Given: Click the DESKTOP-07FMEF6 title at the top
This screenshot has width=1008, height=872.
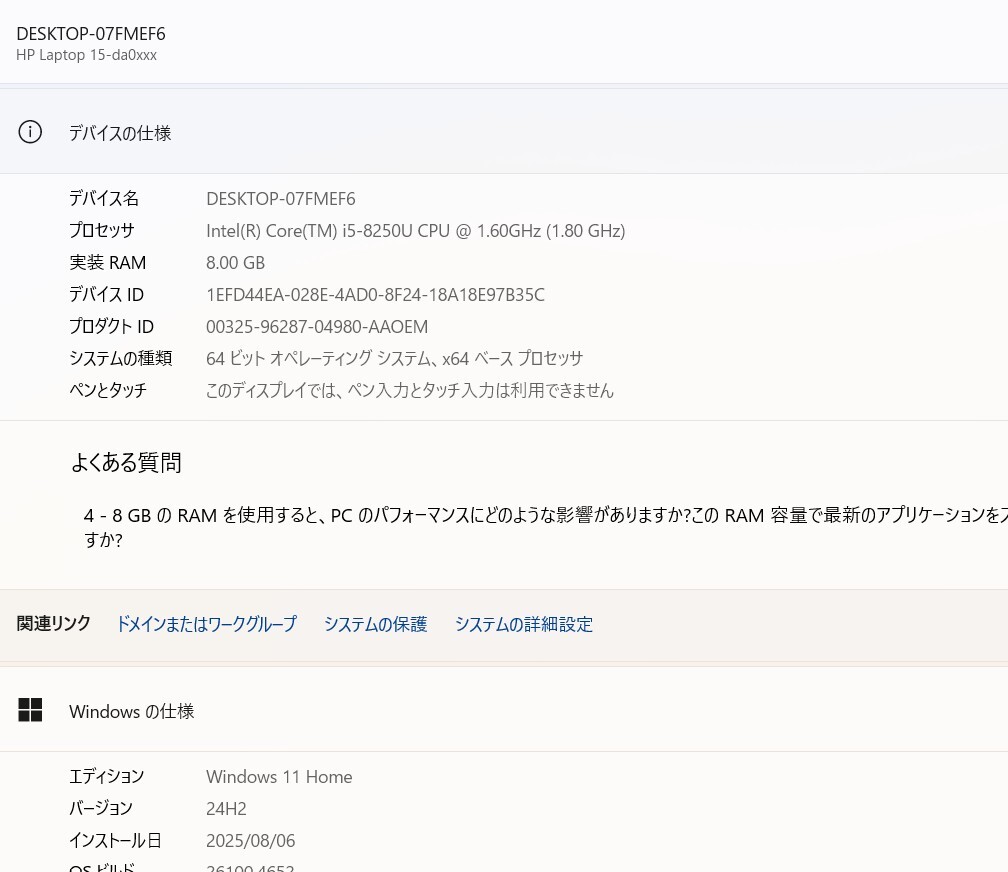Looking at the screenshot, I should click(x=91, y=33).
